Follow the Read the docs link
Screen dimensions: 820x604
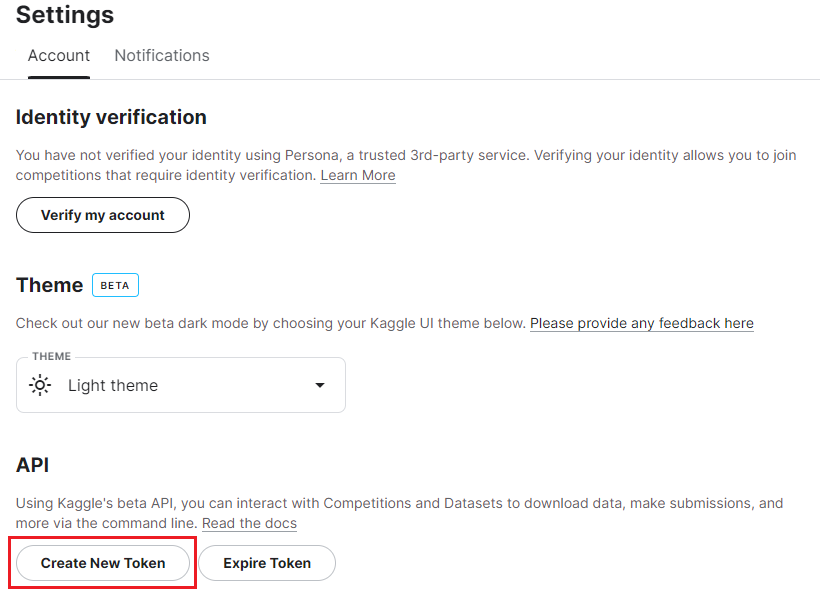point(248,523)
